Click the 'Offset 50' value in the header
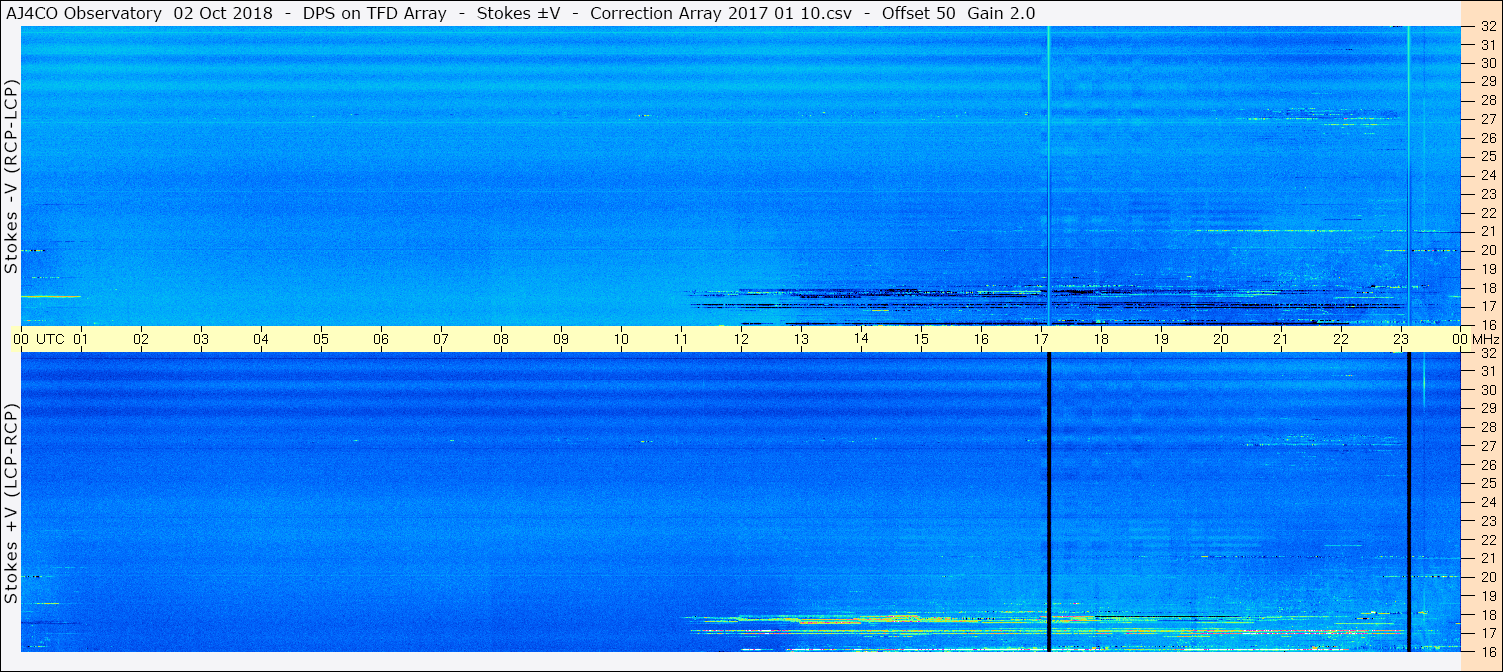This screenshot has width=1503, height=672. [920, 13]
